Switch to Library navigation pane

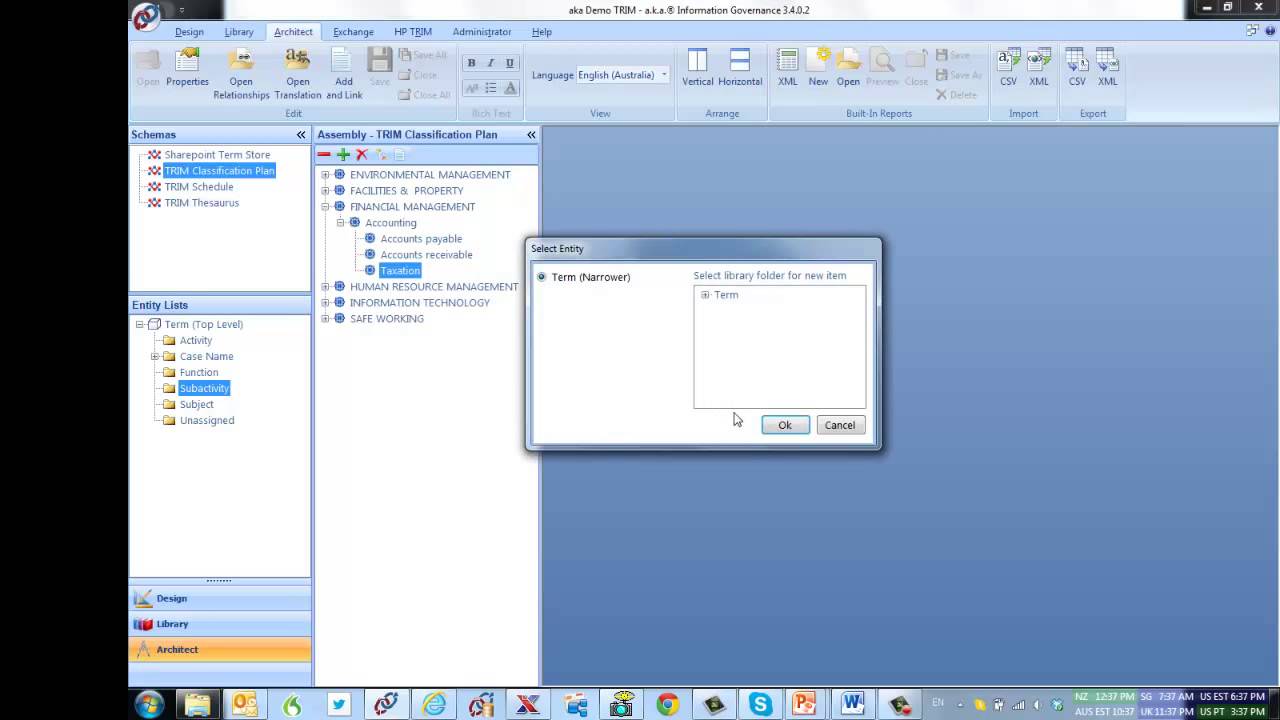click(x=220, y=624)
